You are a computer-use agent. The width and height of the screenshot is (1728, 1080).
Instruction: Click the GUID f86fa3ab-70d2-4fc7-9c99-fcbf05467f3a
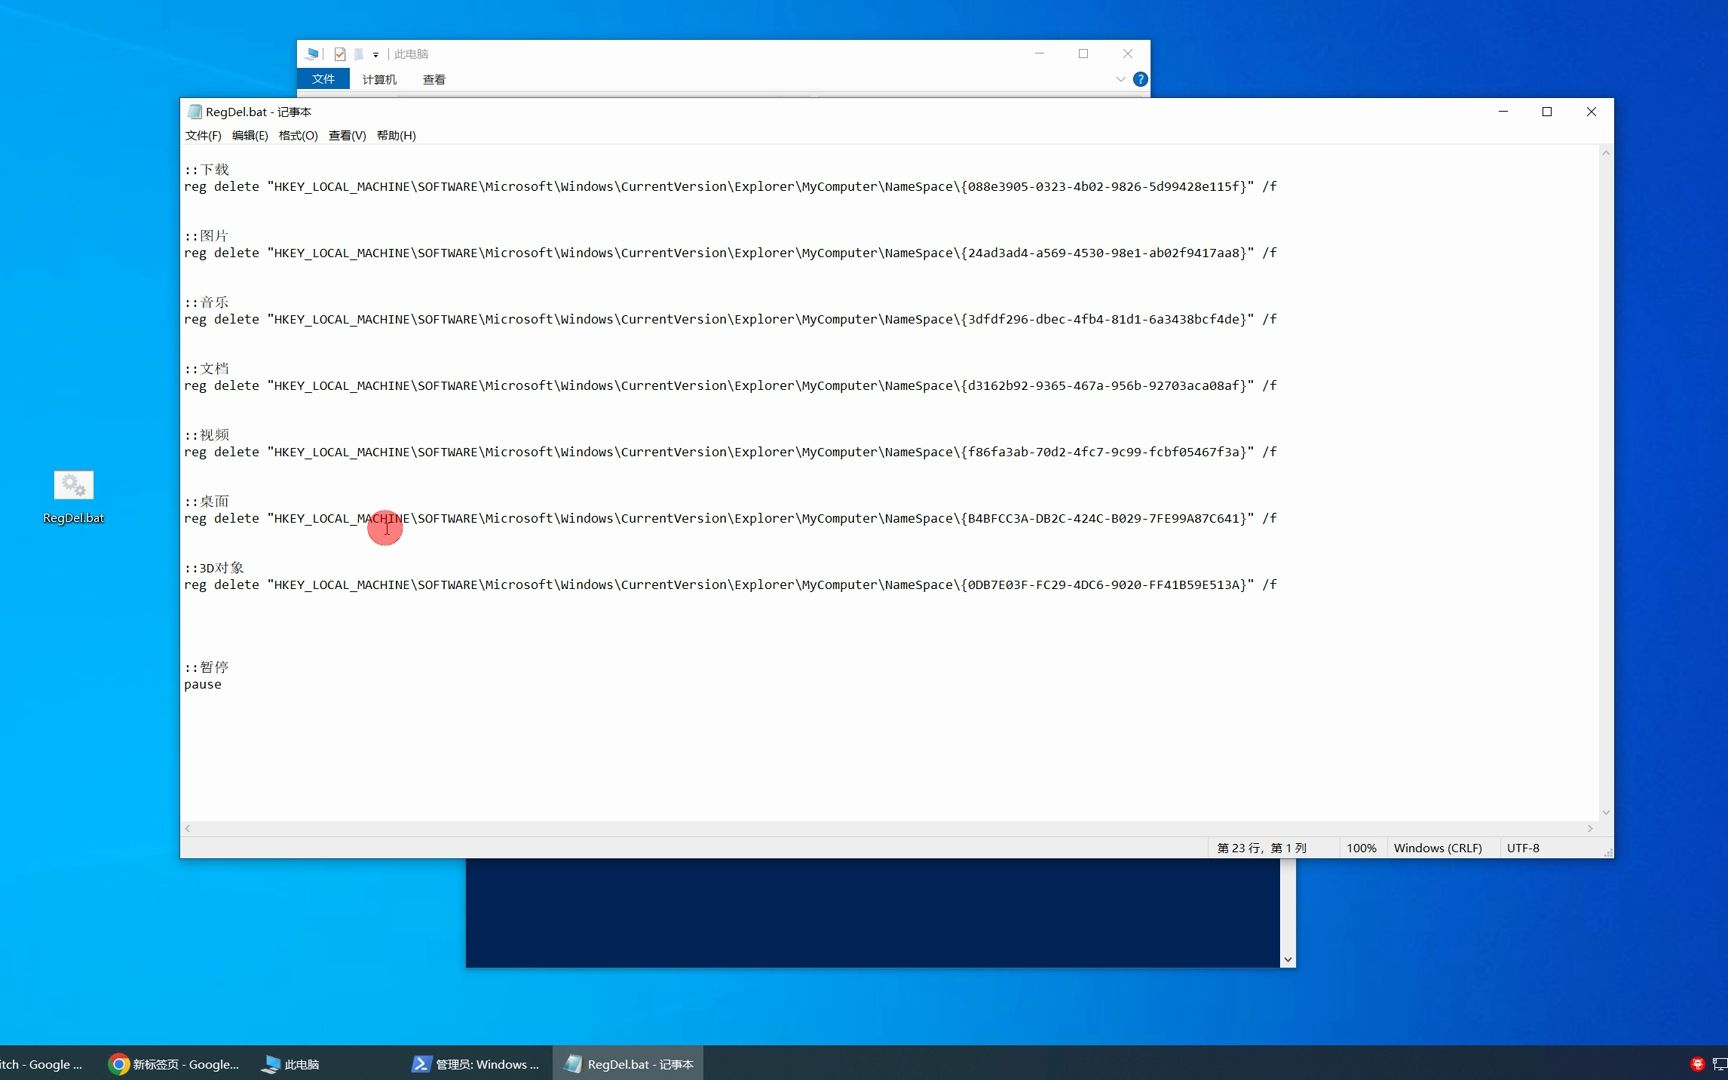coord(1103,452)
